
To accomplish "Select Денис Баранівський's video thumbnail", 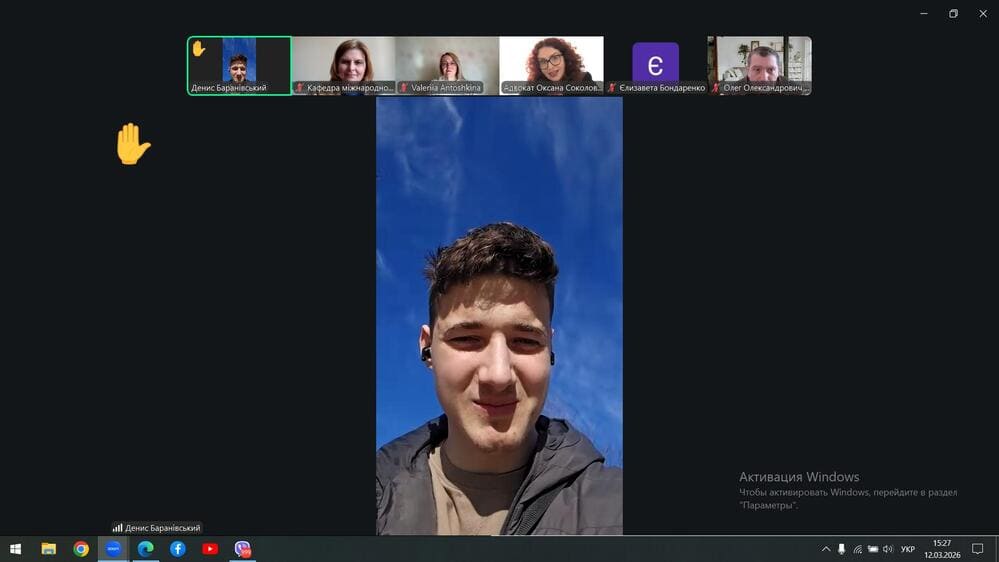I will 239,65.
